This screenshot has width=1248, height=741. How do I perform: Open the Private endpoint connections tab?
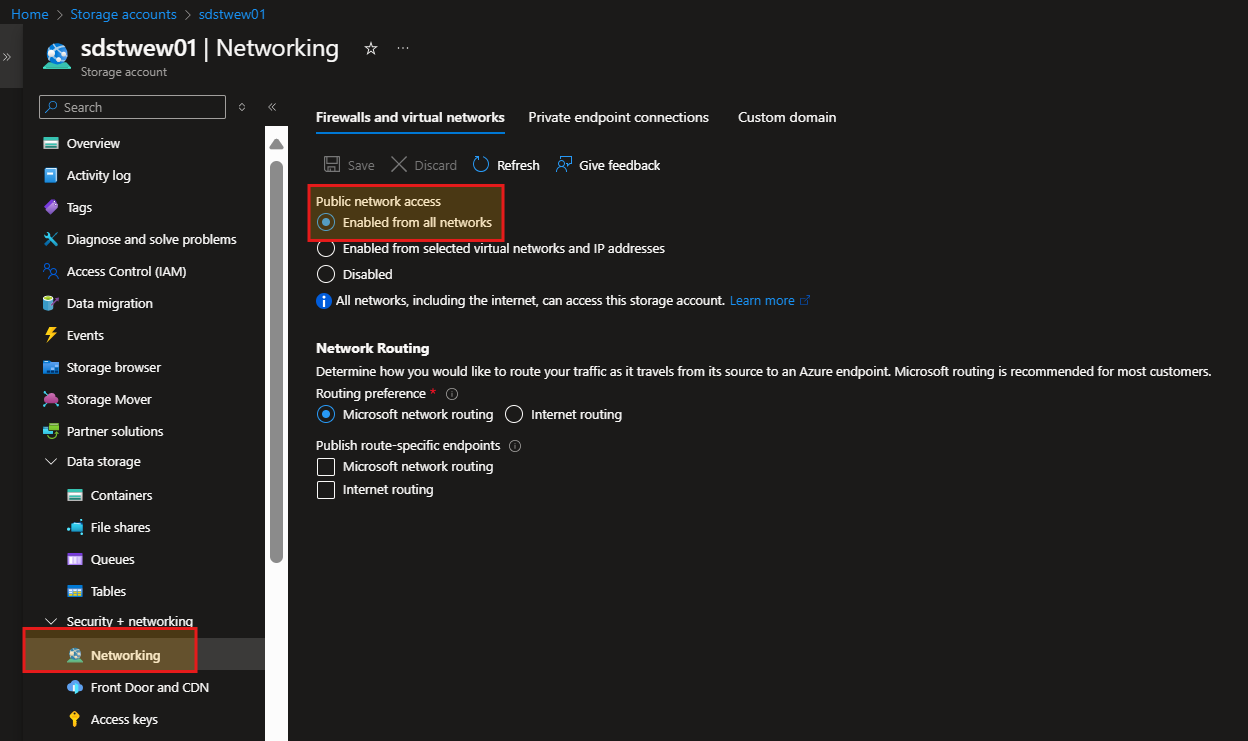point(618,117)
